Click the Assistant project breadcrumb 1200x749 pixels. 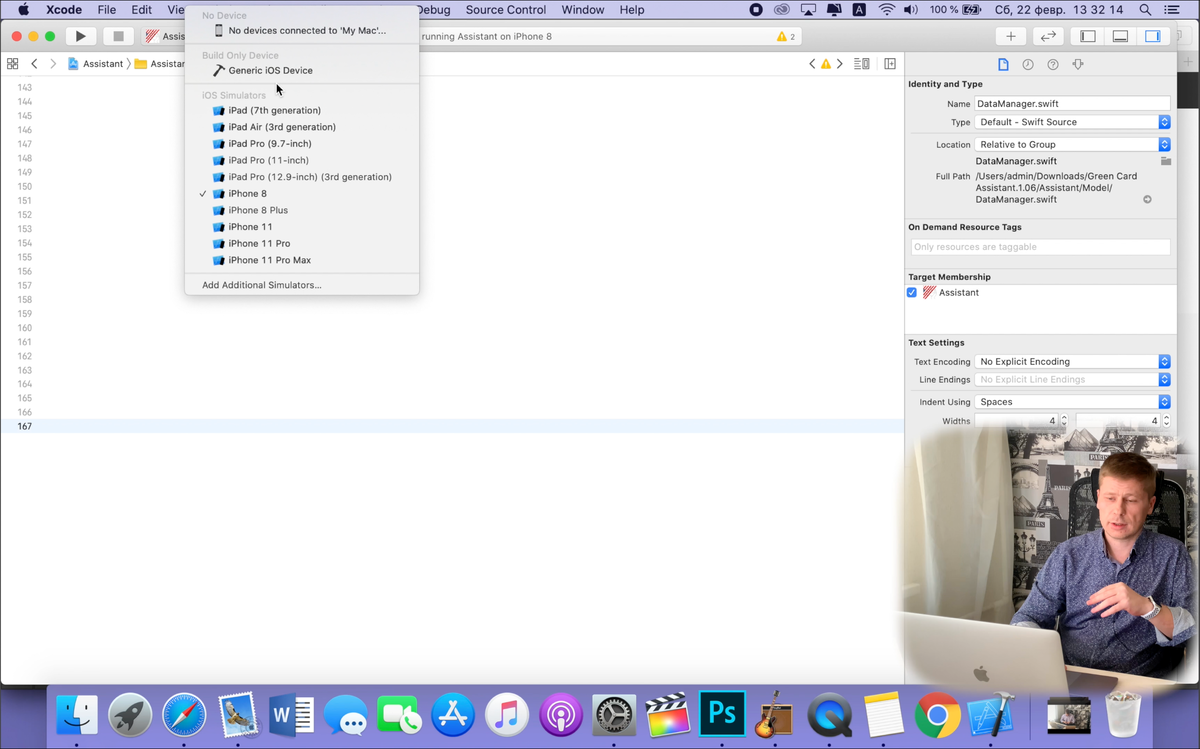pos(96,64)
